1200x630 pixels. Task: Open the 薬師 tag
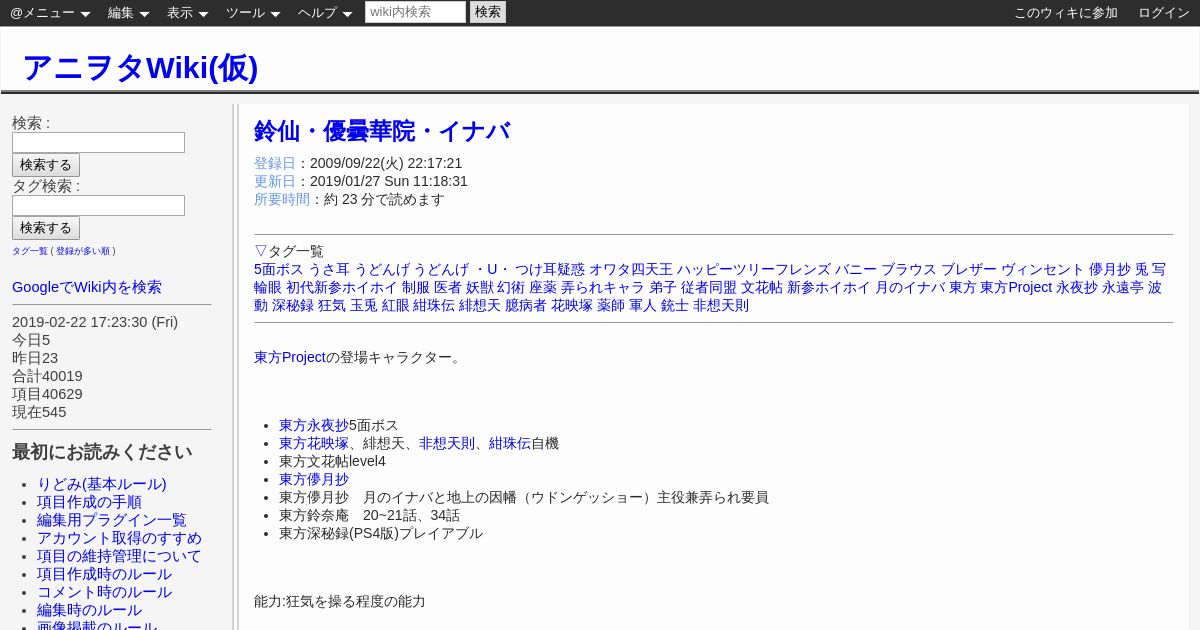point(611,306)
